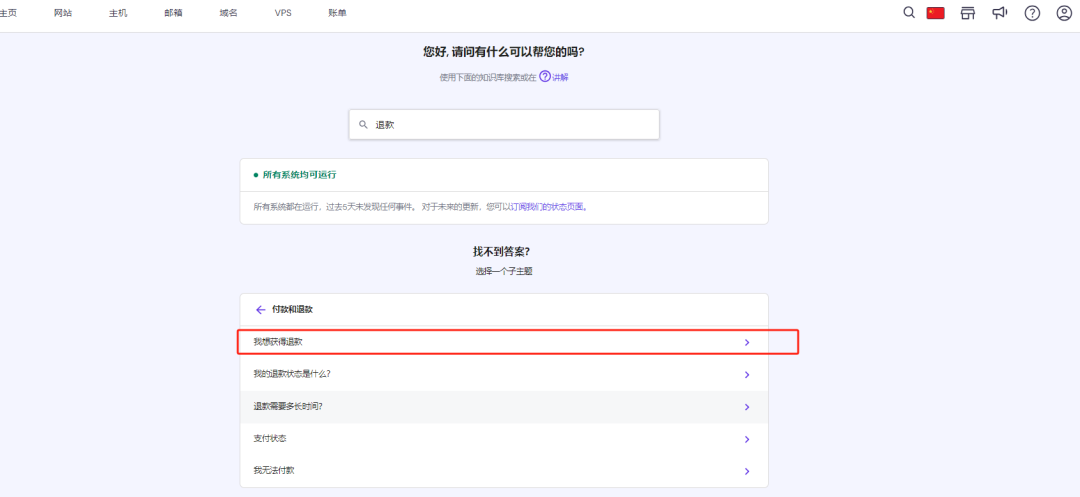The height and width of the screenshot is (497, 1080).
Task: Click the search magnifier icon in top bar
Action: click(908, 13)
